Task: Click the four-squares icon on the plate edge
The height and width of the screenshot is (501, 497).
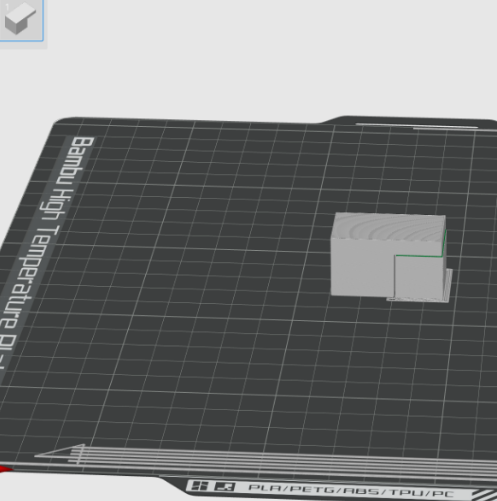Action: click(x=200, y=486)
